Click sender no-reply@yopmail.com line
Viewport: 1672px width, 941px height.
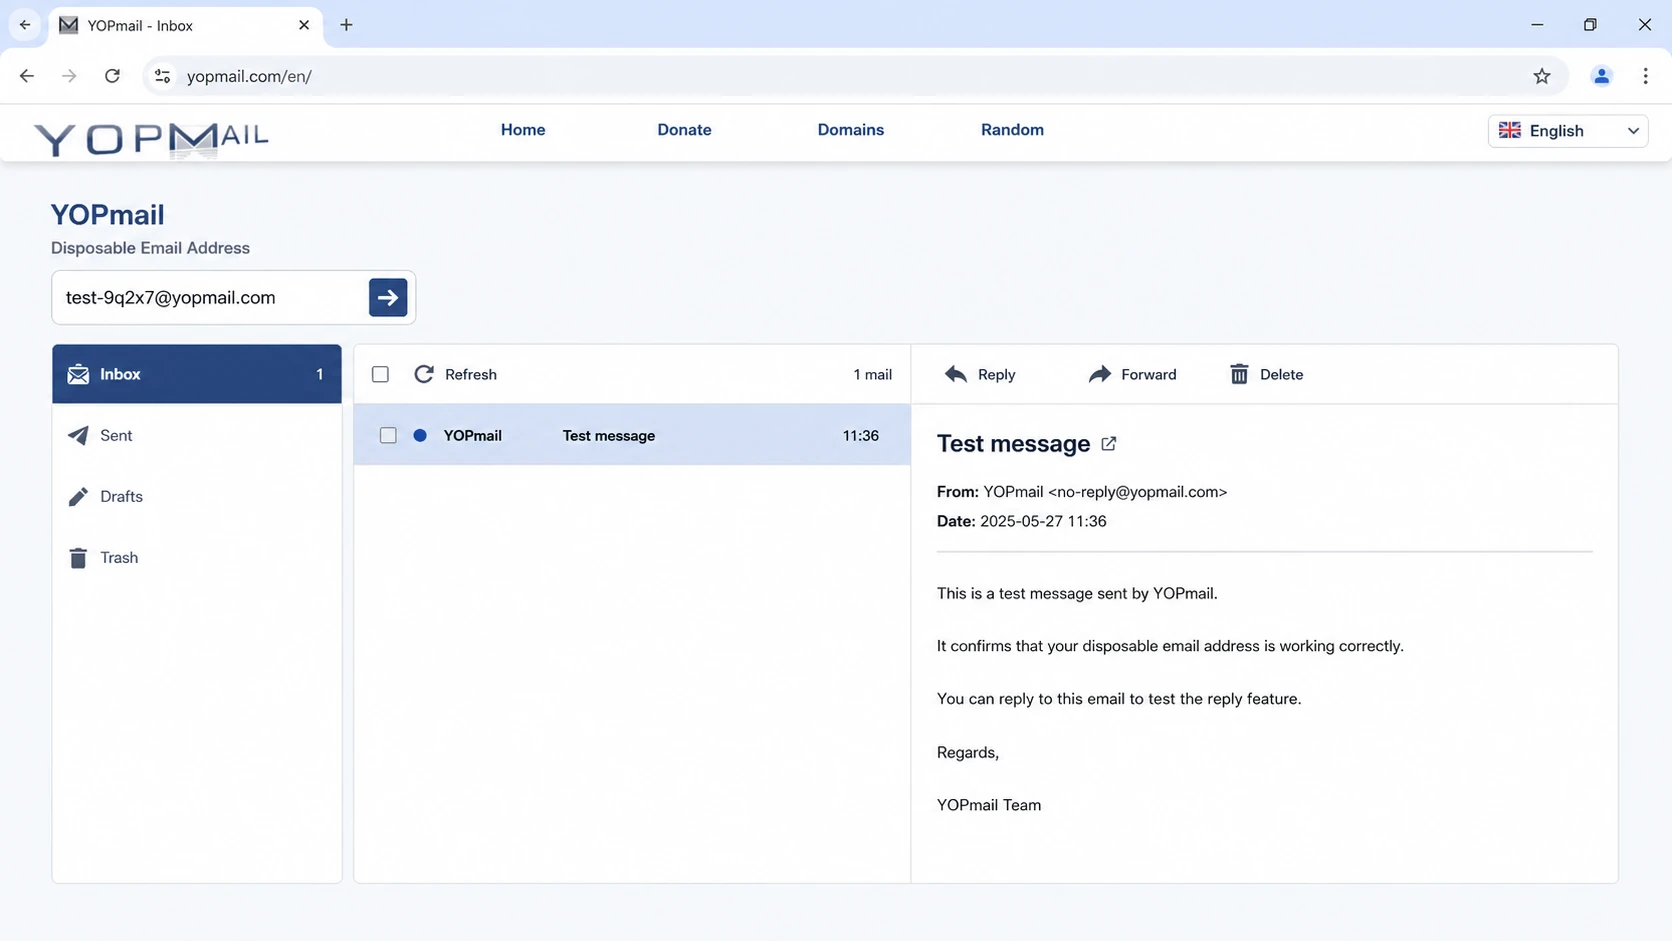pos(1082,492)
